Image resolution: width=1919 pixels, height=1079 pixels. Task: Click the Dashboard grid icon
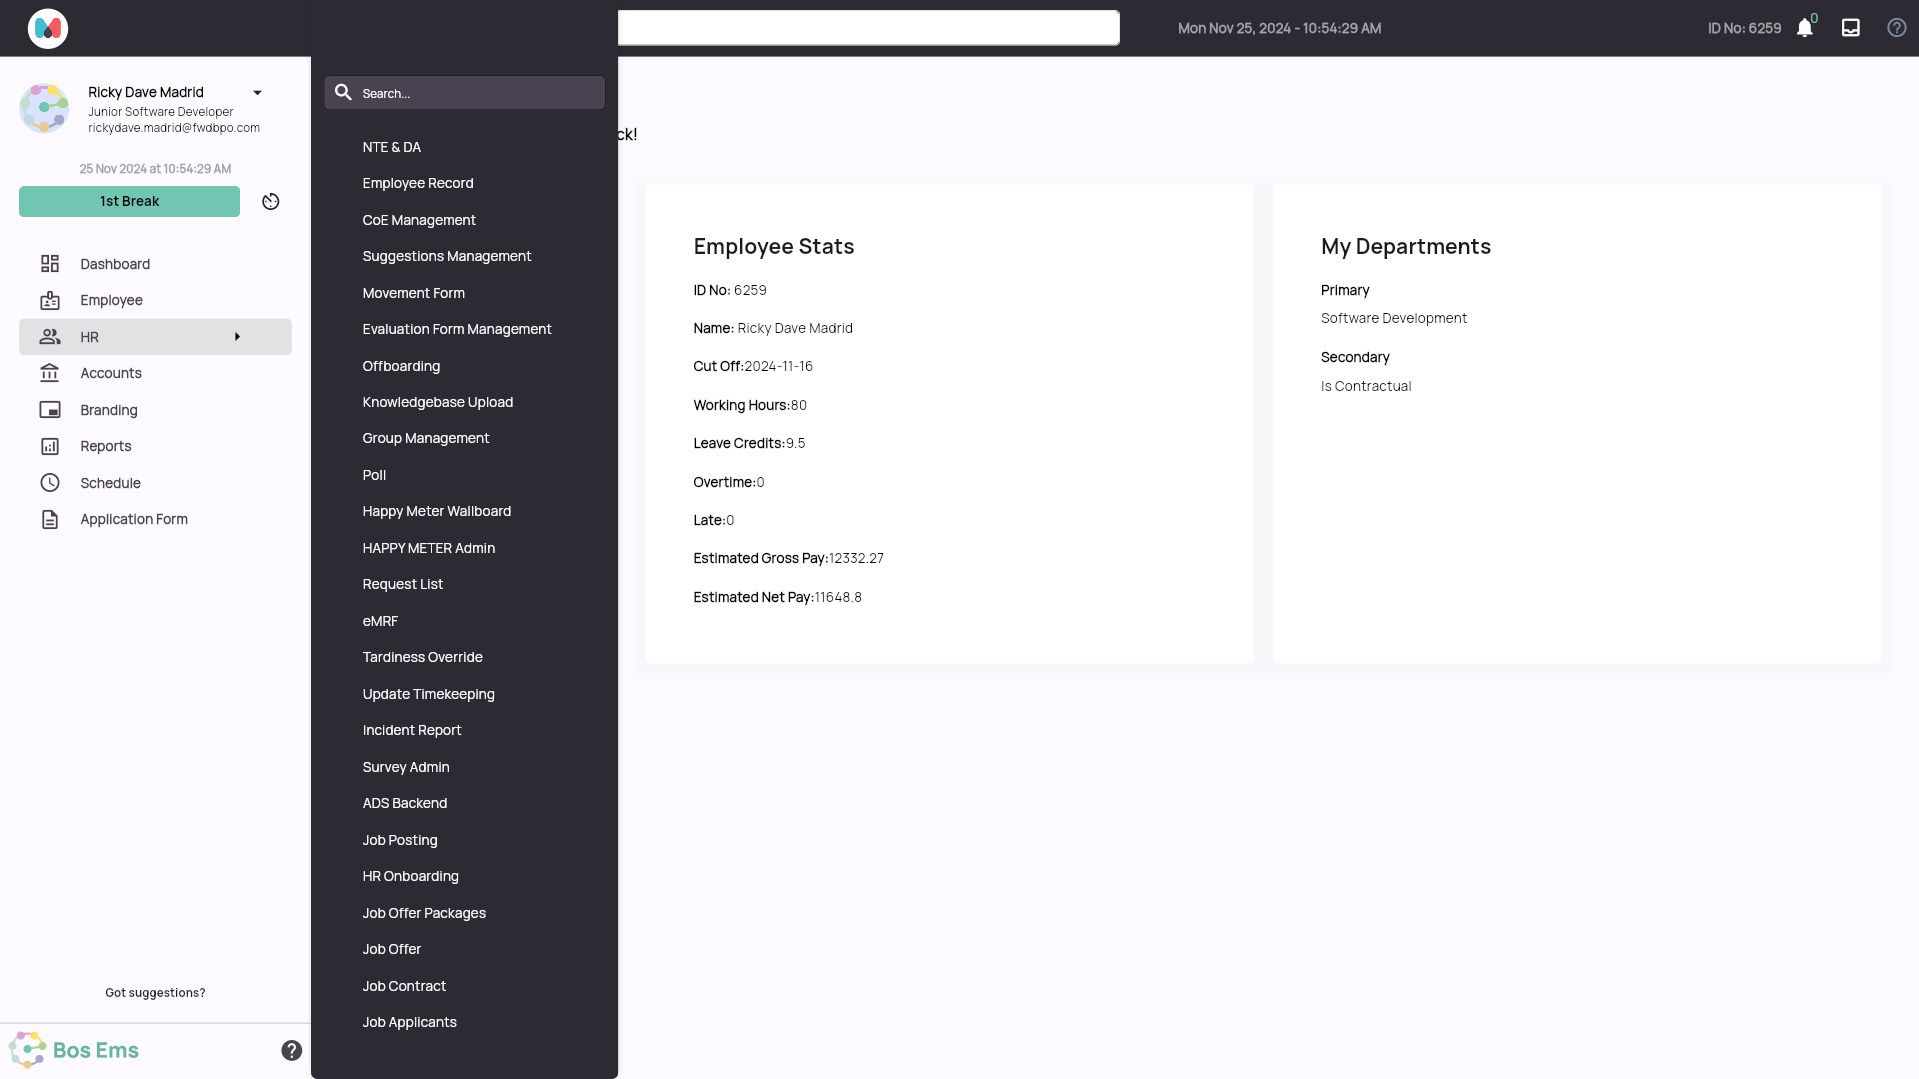[x=50, y=264]
